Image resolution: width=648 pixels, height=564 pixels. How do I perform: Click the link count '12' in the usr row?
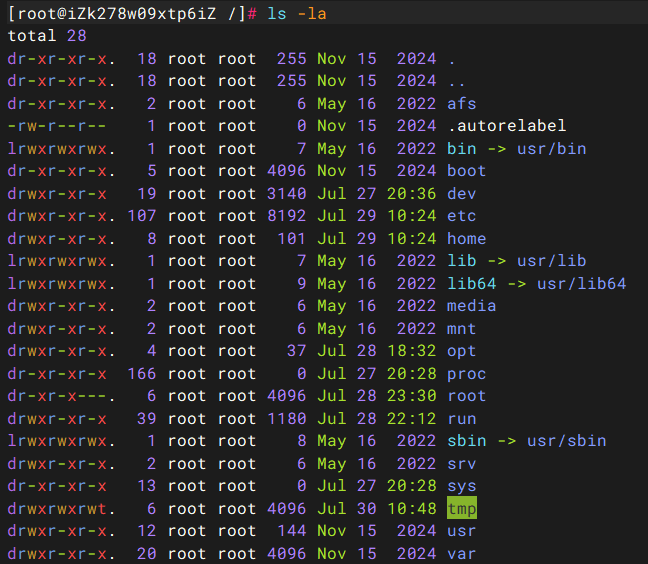pos(147,531)
